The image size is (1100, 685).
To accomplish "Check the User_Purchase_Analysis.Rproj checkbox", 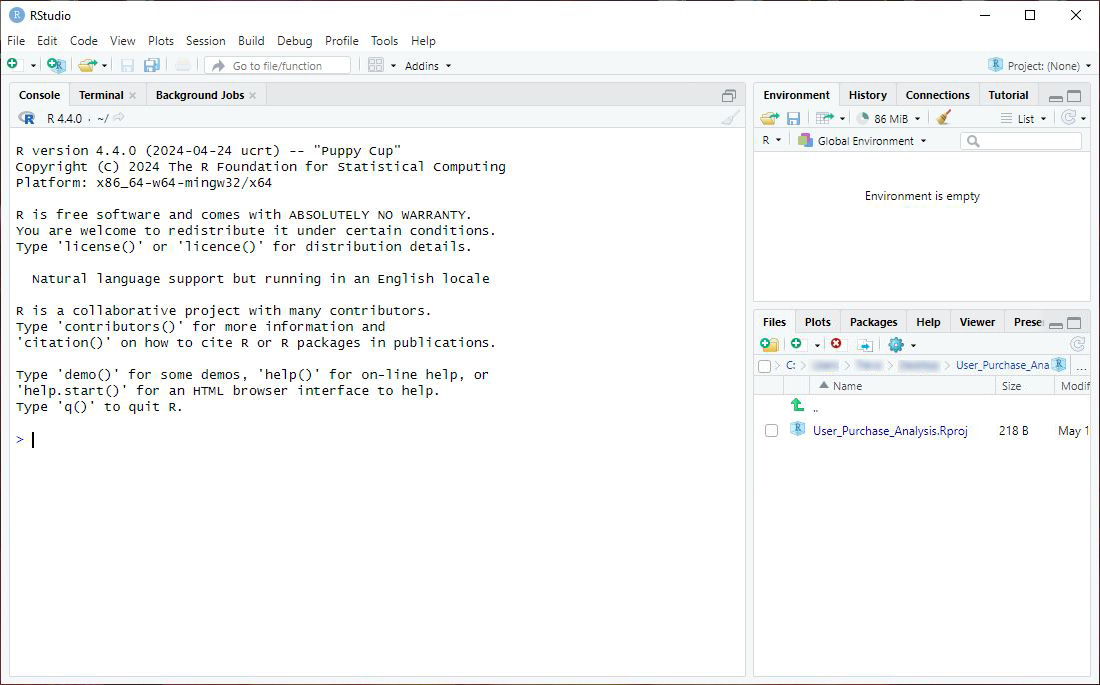I will [772, 431].
